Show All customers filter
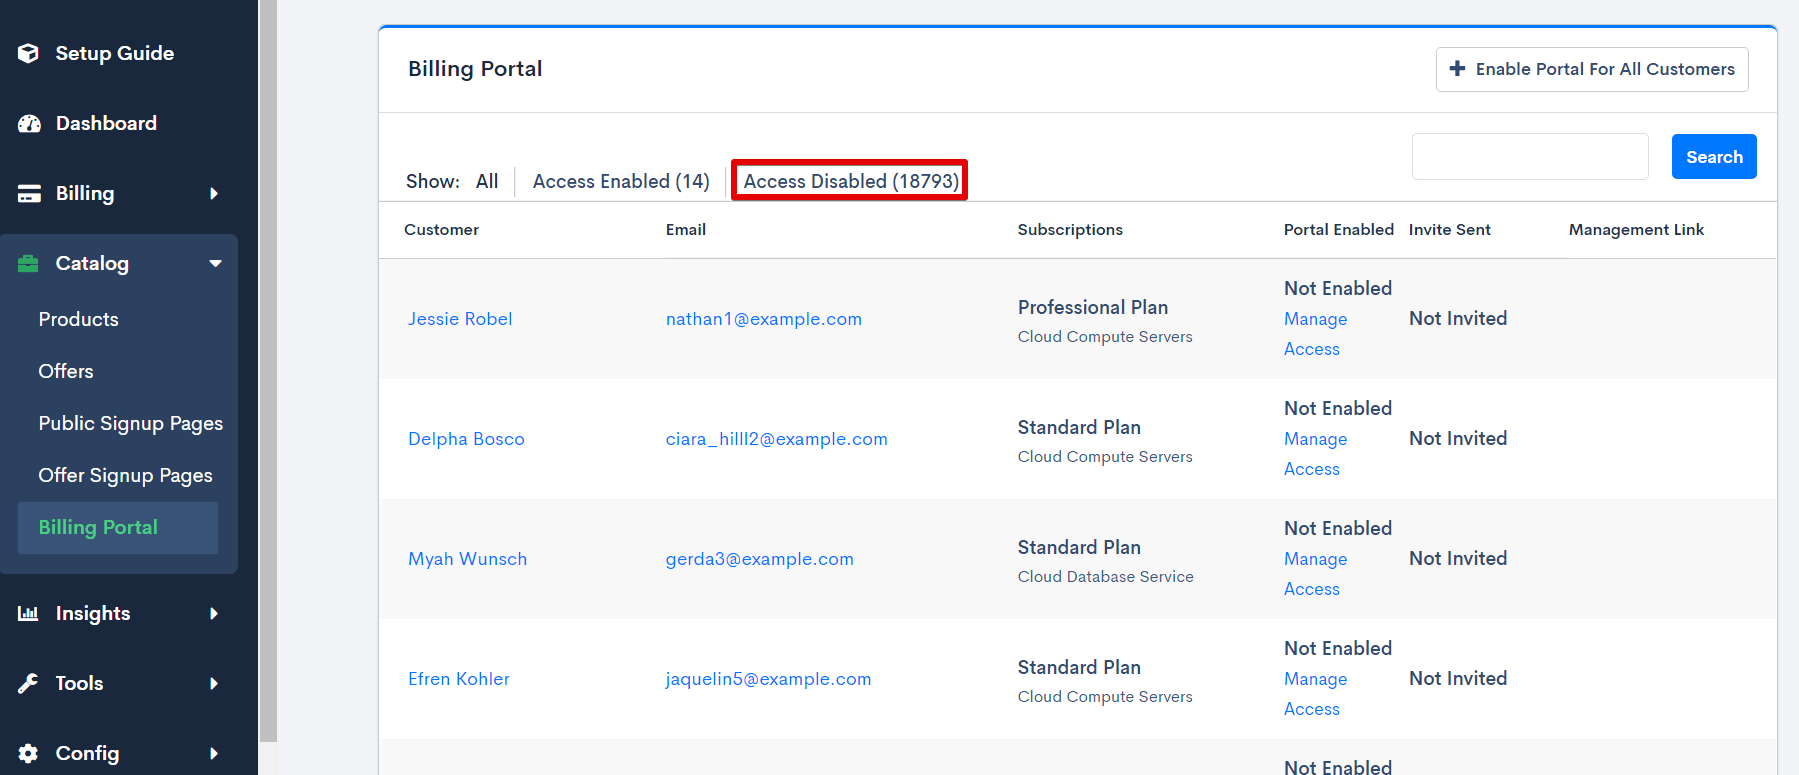The image size is (1799, 775). click(x=487, y=181)
